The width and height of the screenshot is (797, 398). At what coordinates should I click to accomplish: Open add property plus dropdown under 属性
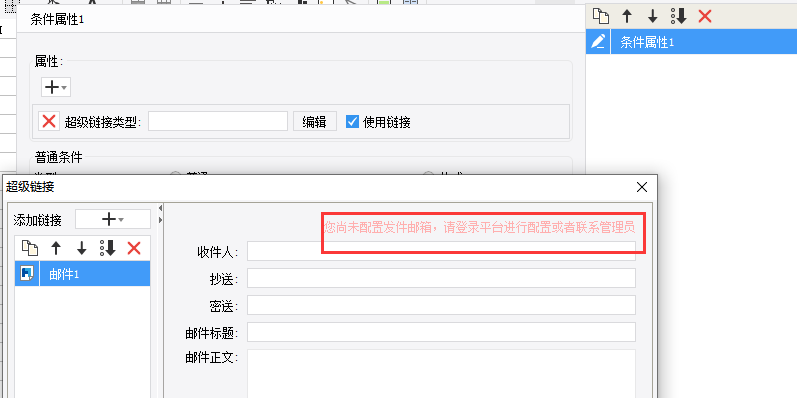point(56,87)
